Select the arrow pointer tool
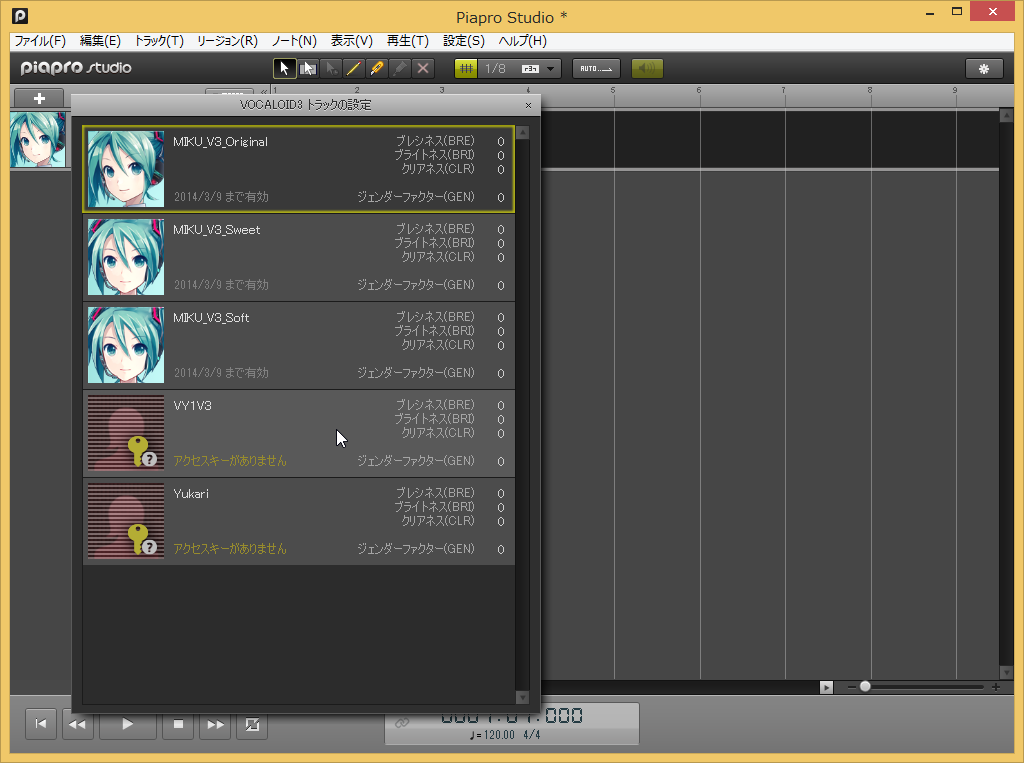Screen dimensions: 1024x763 [284, 68]
